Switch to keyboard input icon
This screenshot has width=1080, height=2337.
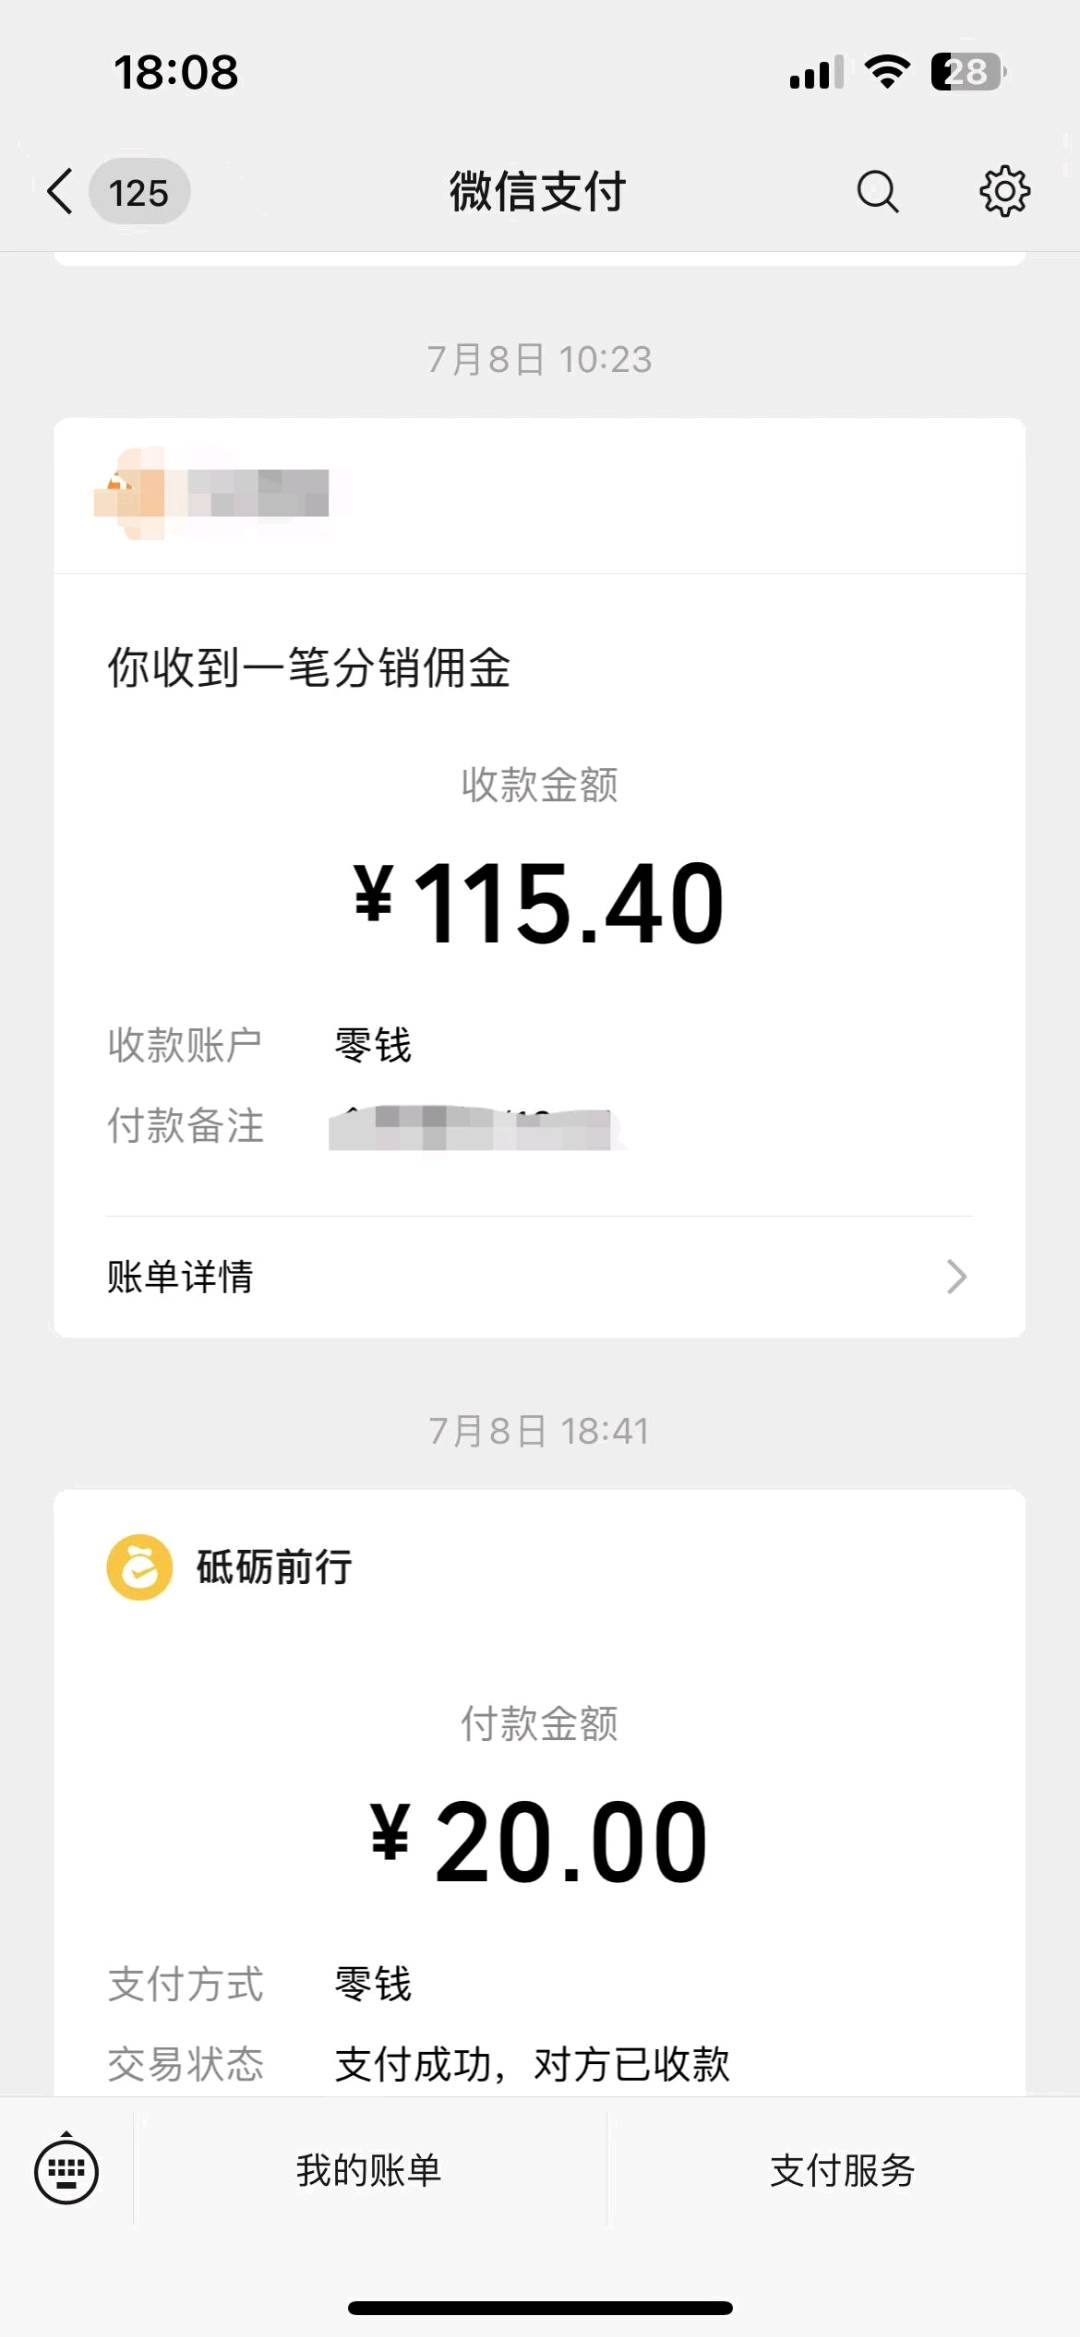point(66,2171)
